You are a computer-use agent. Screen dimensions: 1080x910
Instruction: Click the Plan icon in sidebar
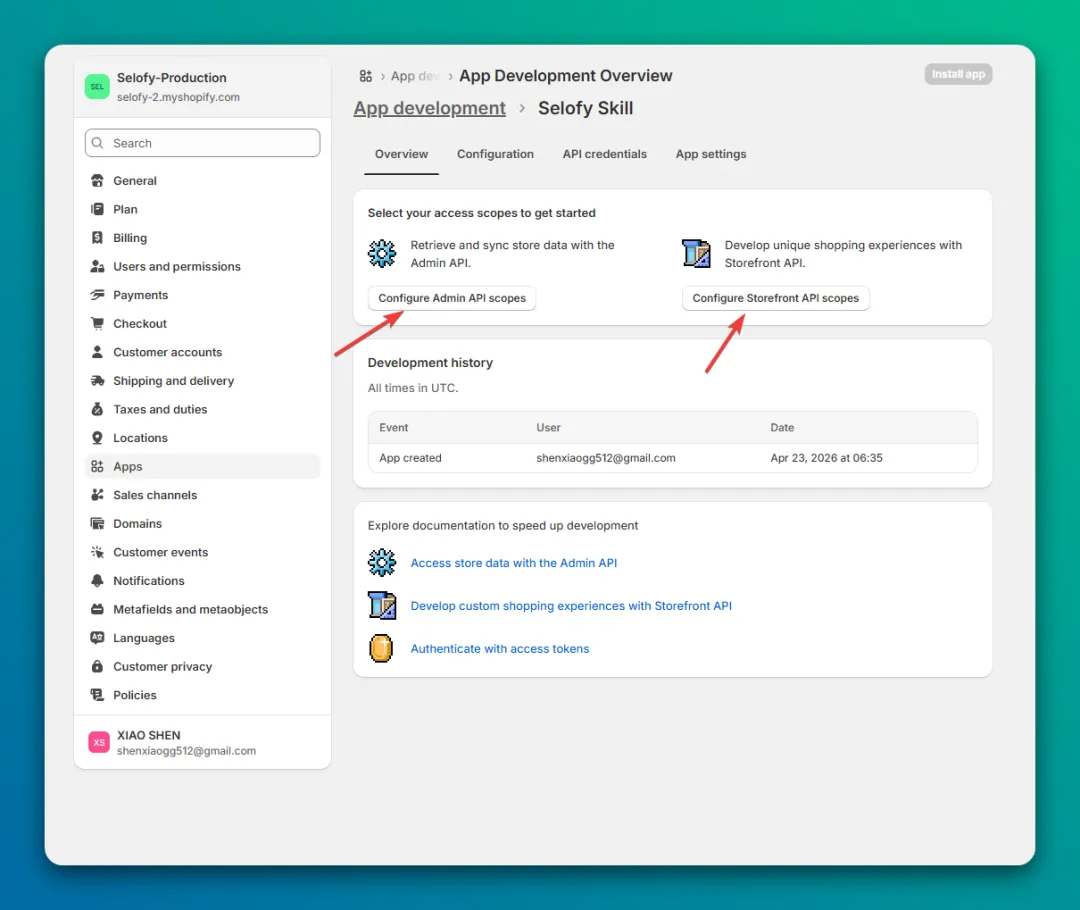97,209
